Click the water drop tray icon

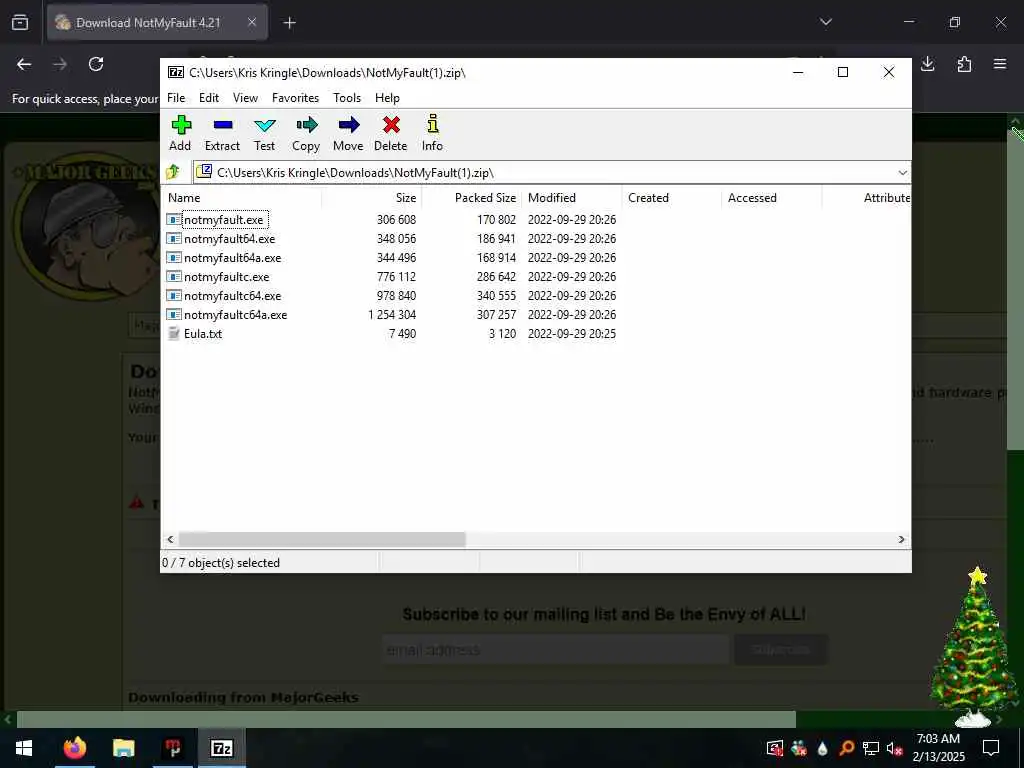[x=823, y=748]
